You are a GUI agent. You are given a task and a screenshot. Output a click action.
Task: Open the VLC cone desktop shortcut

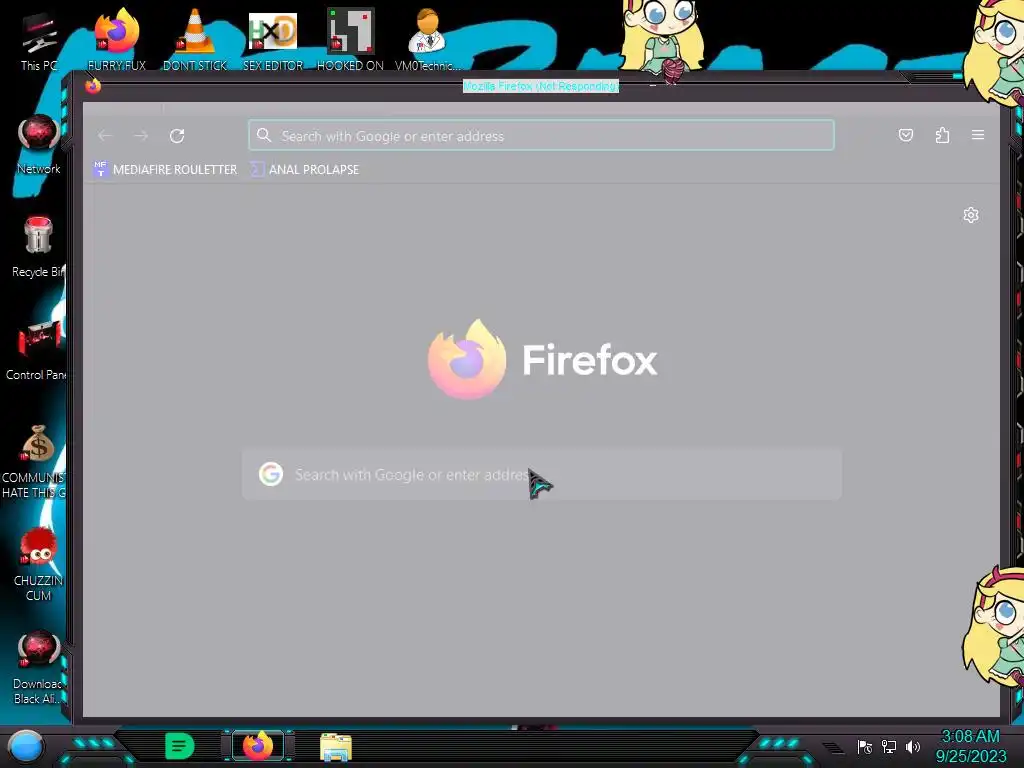tap(195, 40)
